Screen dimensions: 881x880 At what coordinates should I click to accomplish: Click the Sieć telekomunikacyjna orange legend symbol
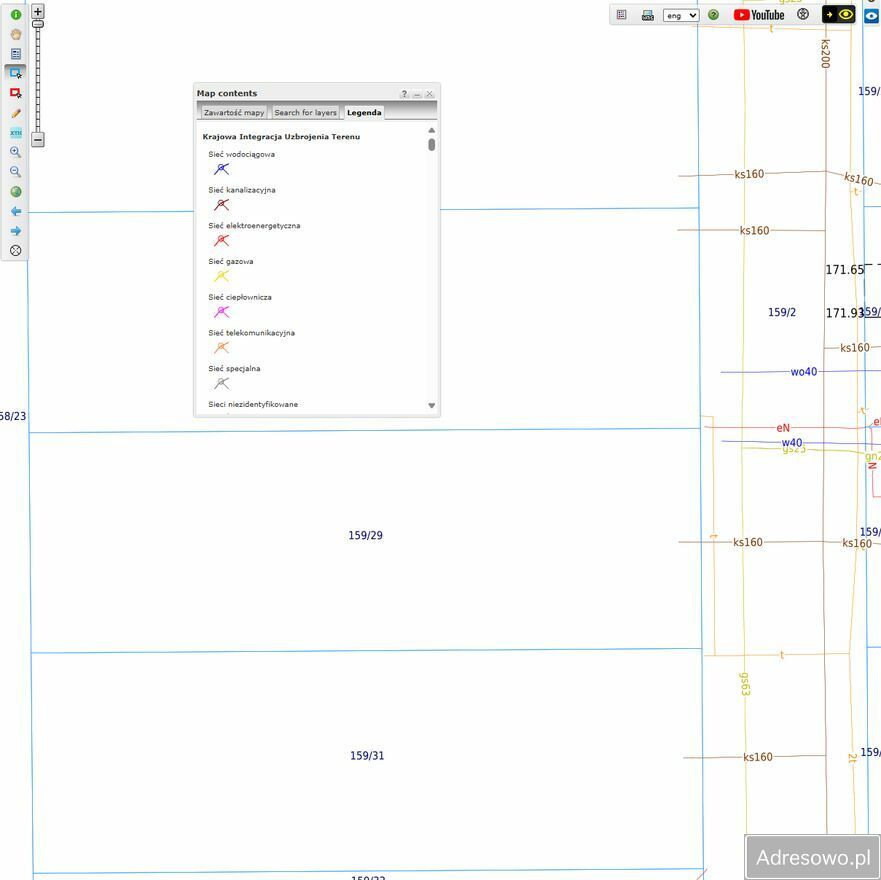[x=221, y=347]
